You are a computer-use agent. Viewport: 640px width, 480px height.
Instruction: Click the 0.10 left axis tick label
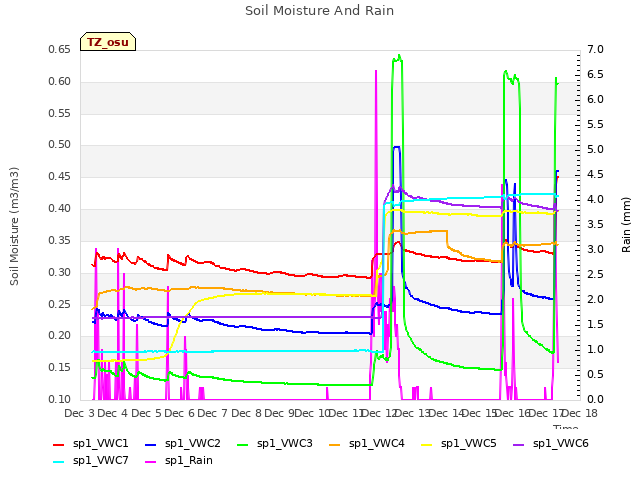[60, 399]
